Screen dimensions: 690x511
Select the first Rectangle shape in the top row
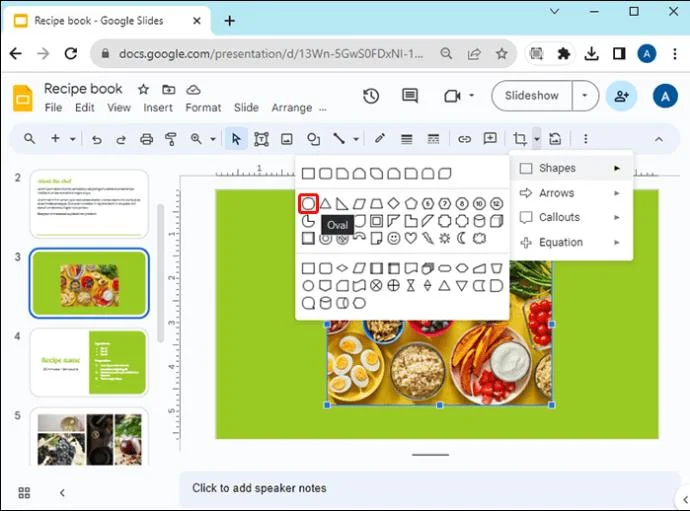click(308, 173)
